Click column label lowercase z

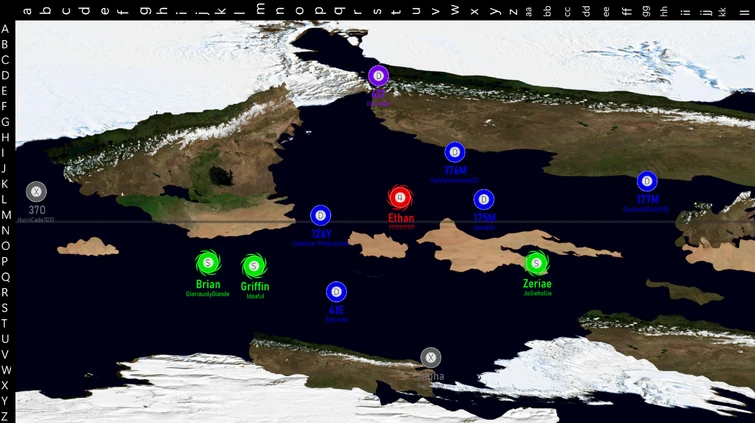[x=513, y=11]
